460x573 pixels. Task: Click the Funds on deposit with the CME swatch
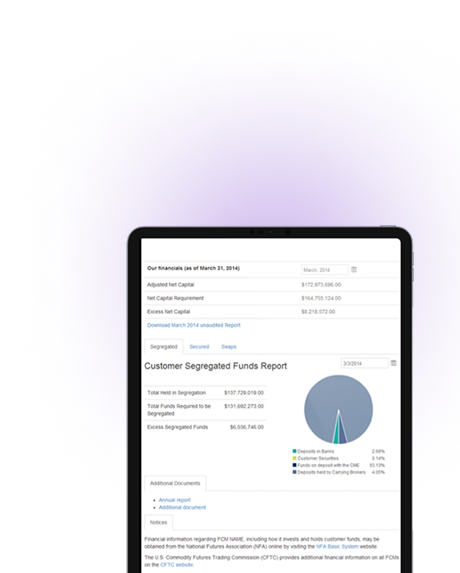coord(294,465)
